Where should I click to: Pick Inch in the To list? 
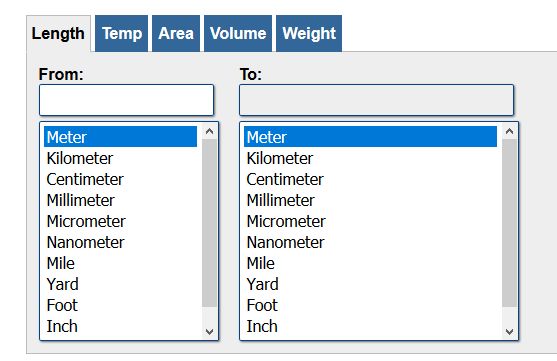pyautogui.click(x=370, y=326)
